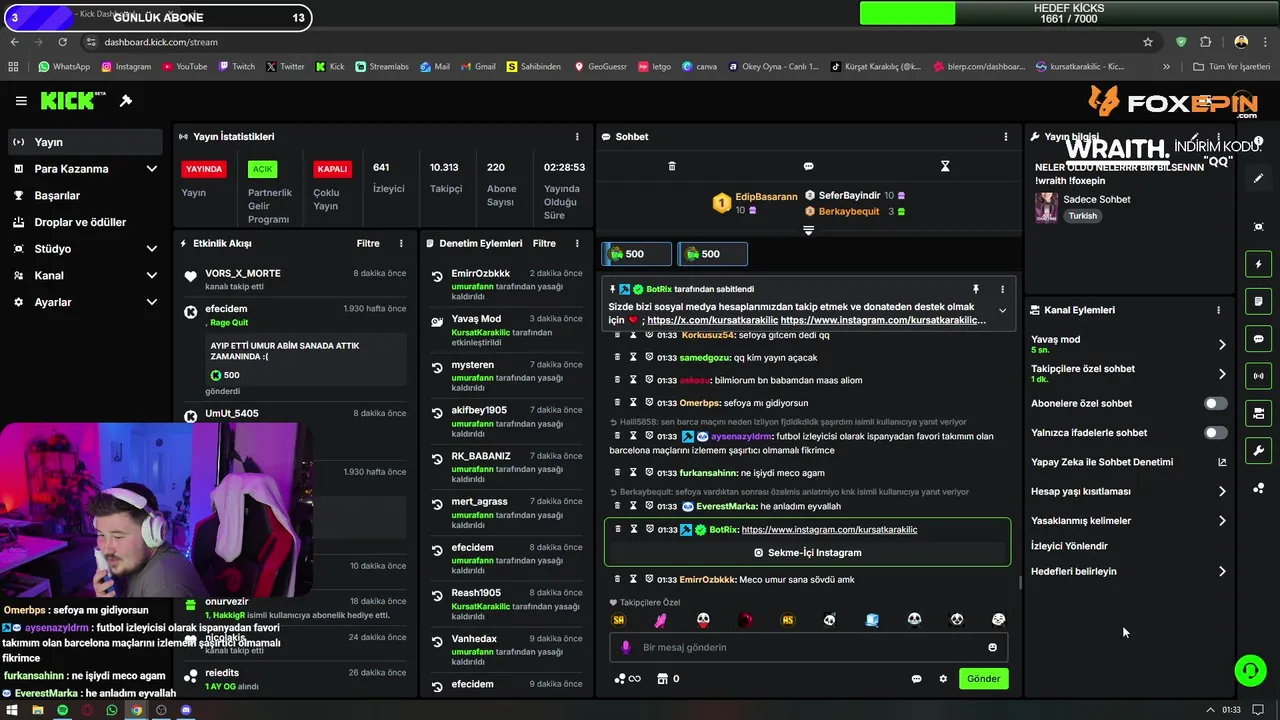
Task: Click İzleyici Yönlendir option
Action: [1069, 546]
